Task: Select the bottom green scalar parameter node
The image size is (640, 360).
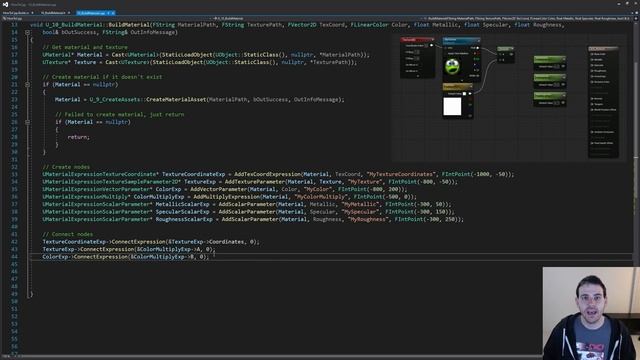Action: coord(550,99)
